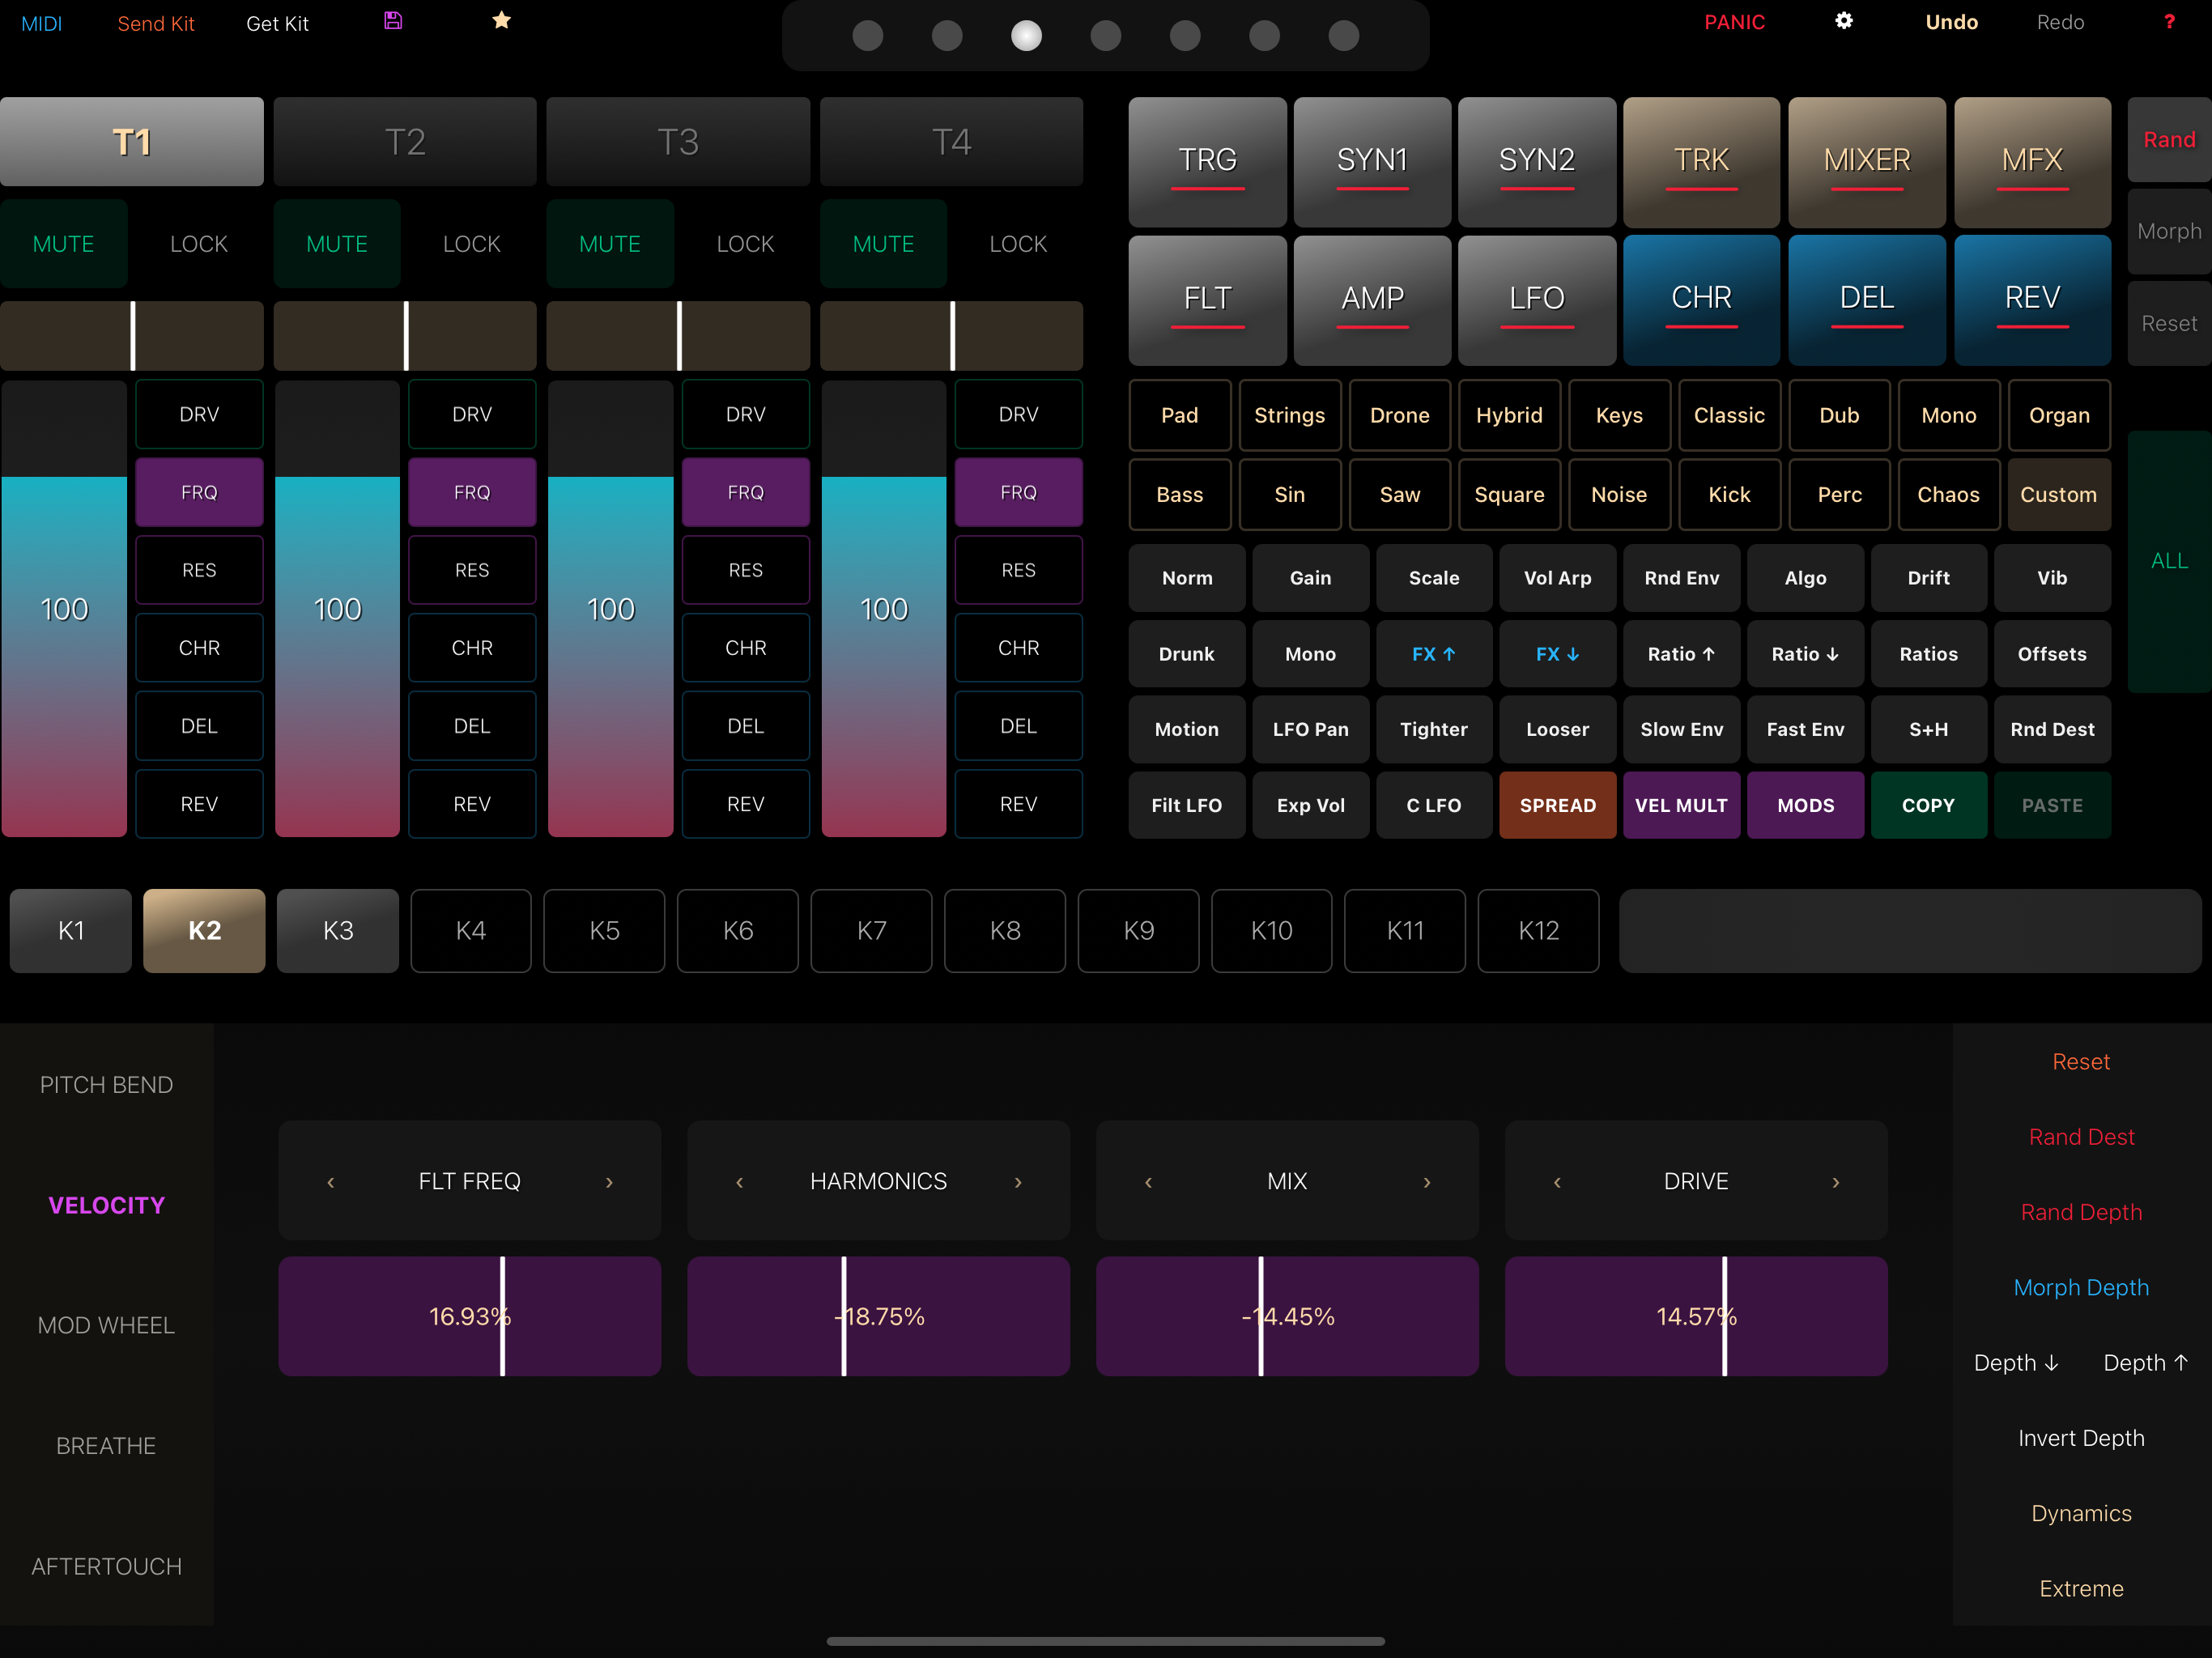Switch to track tab T4

click(951, 142)
